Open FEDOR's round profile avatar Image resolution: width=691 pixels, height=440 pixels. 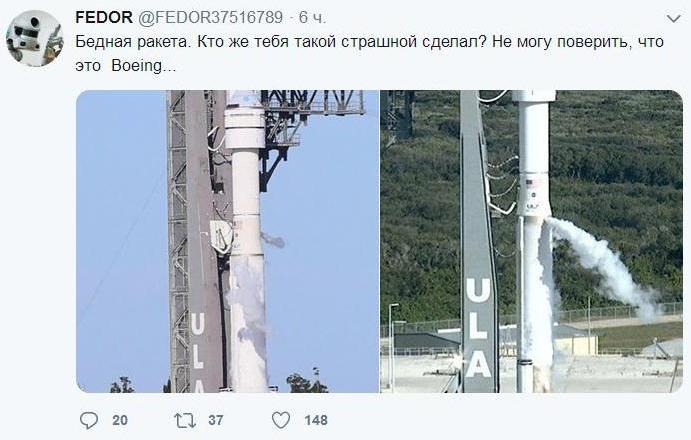click(x=34, y=38)
